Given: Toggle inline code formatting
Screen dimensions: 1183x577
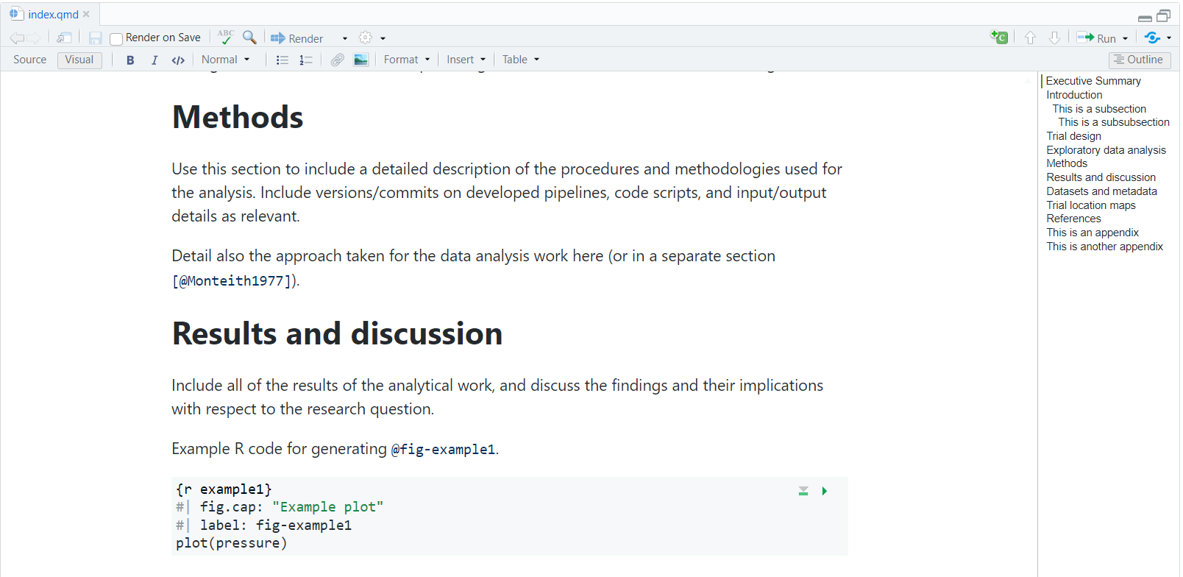Looking at the screenshot, I should pos(178,60).
